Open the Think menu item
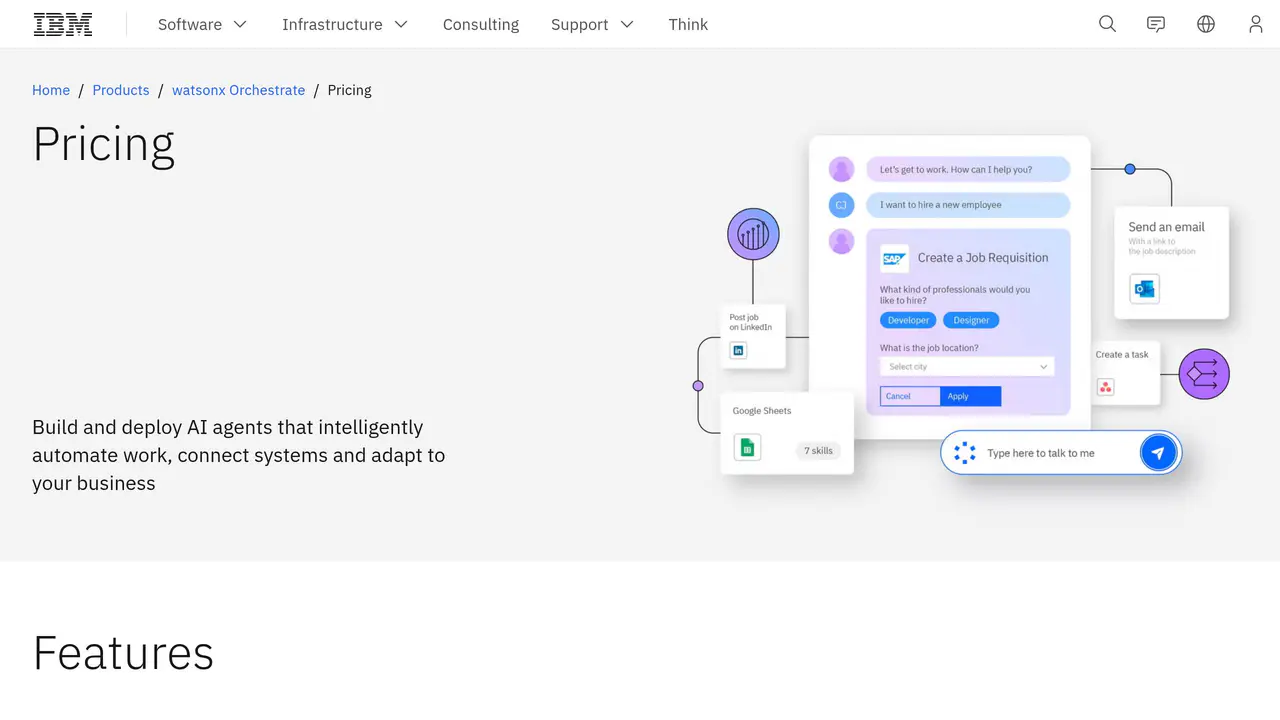 (x=688, y=24)
